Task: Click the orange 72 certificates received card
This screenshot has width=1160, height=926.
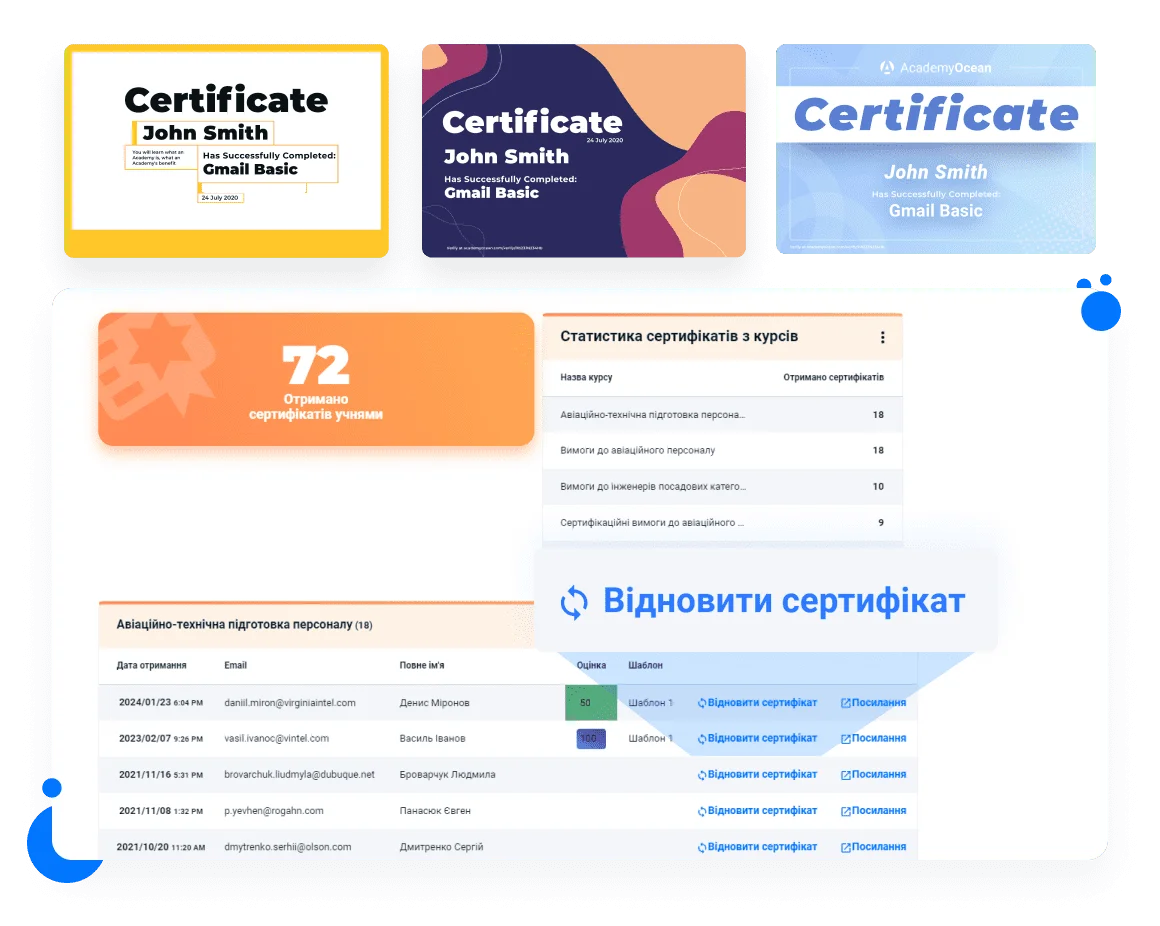Action: click(316, 379)
